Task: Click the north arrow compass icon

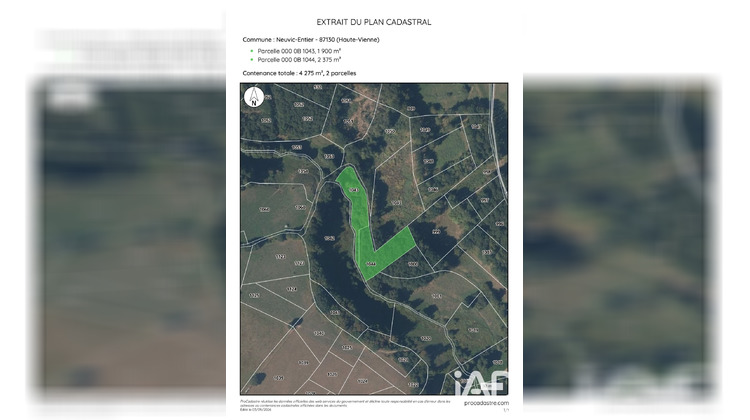Action: click(x=254, y=97)
